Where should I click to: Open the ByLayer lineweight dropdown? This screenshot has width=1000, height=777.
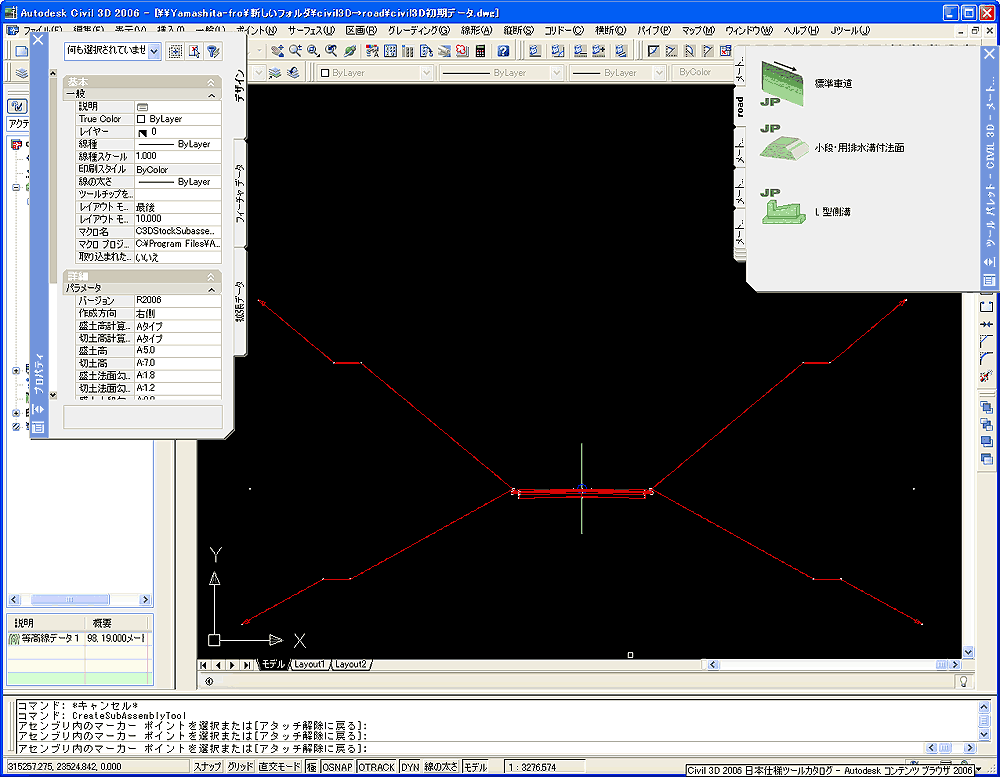click(x=659, y=73)
